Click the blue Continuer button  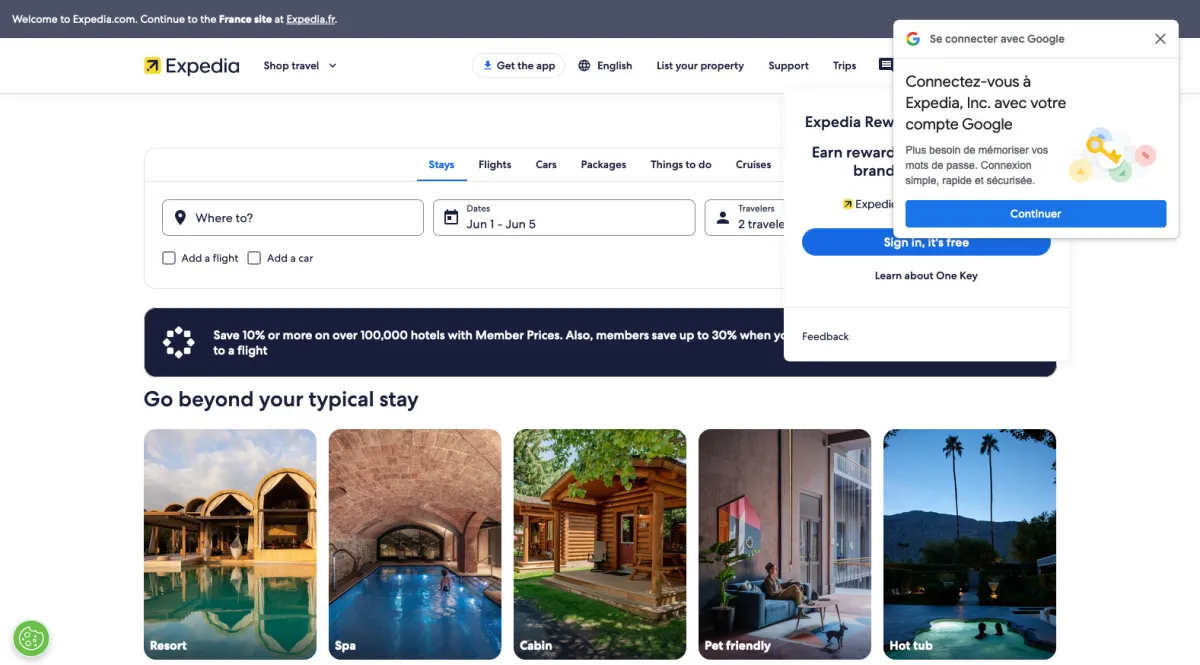pyautogui.click(x=1036, y=214)
